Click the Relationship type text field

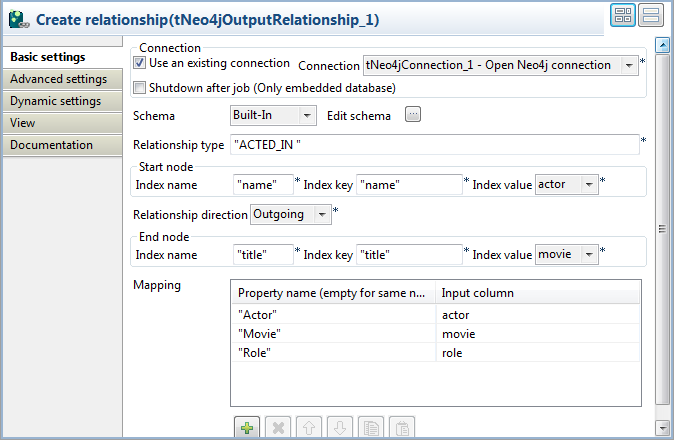(x=434, y=145)
